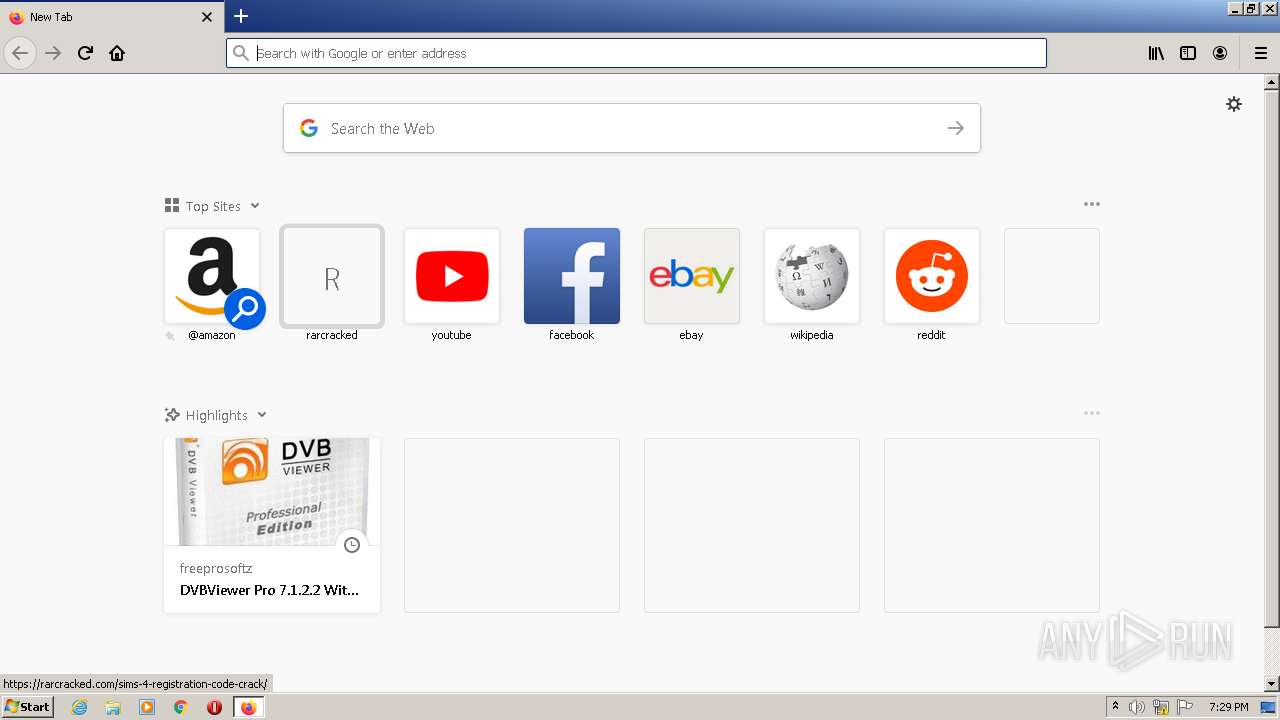The height and width of the screenshot is (720, 1280).
Task: Collapse the Top Sites section
Action: [x=255, y=206]
